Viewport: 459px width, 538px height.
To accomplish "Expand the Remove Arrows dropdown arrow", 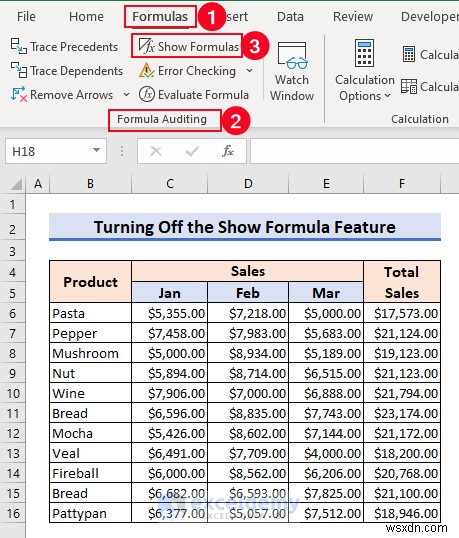I will tap(126, 94).
